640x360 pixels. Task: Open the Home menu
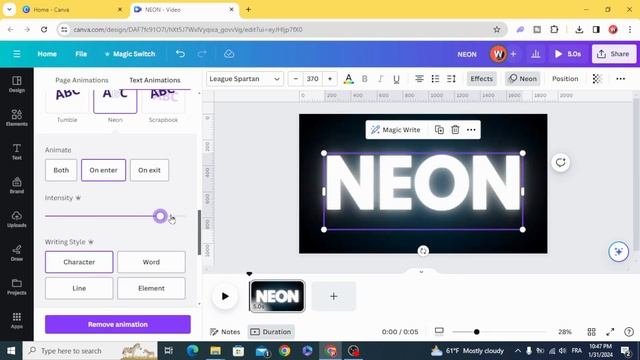coord(47,54)
